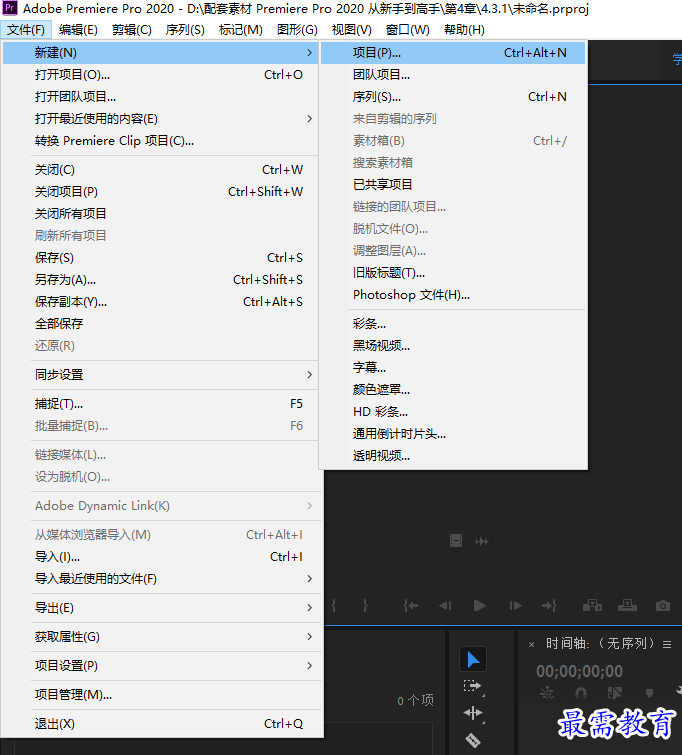Click the Mark Out brace icon

(x=365, y=606)
